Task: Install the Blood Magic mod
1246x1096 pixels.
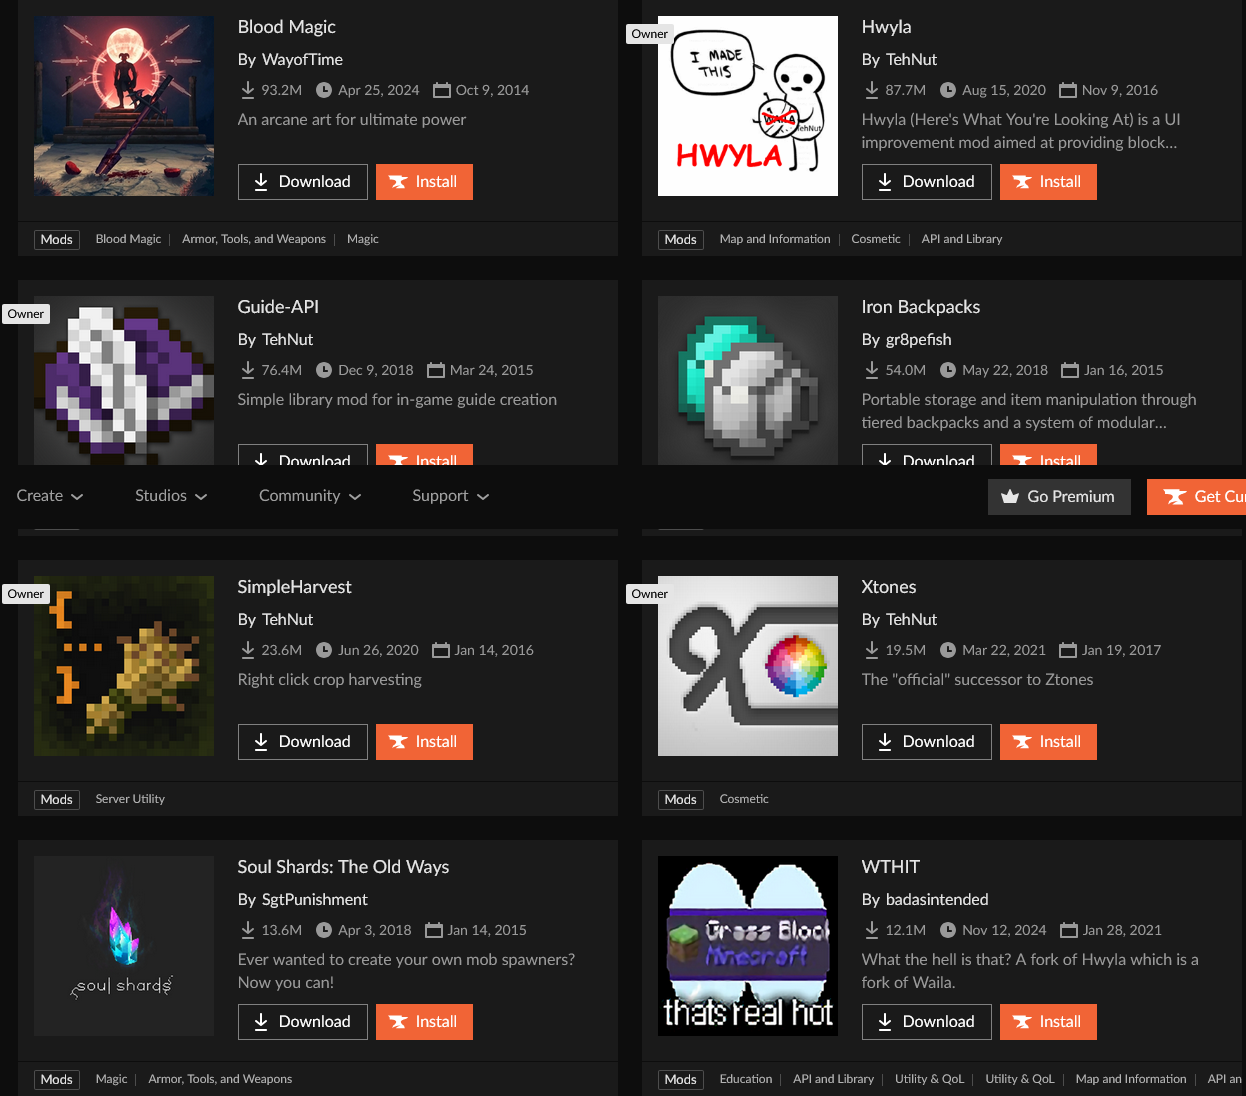Action: (424, 182)
